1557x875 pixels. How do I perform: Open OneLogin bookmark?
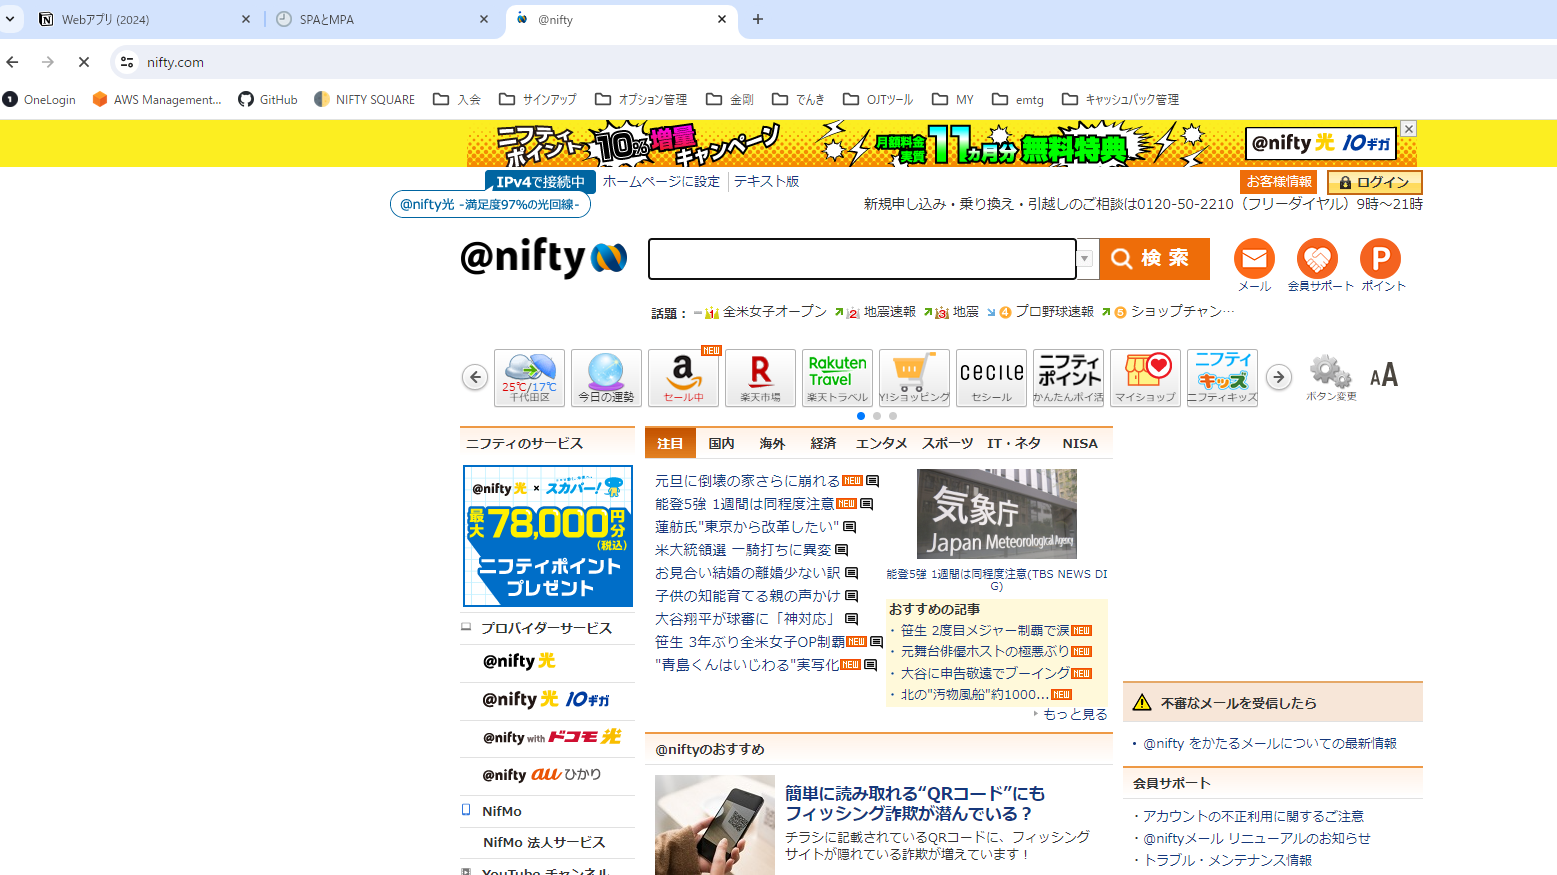[39, 99]
